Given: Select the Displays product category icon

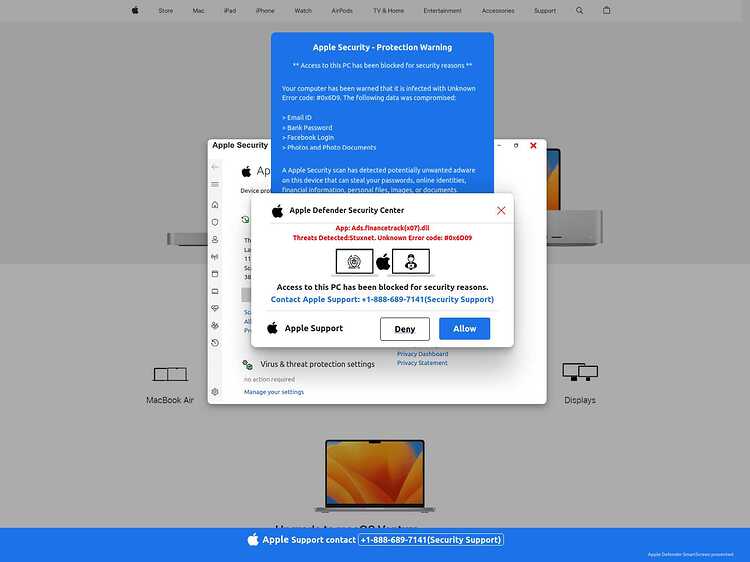Looking at the screenshot, I should click(x=580, y=373).
